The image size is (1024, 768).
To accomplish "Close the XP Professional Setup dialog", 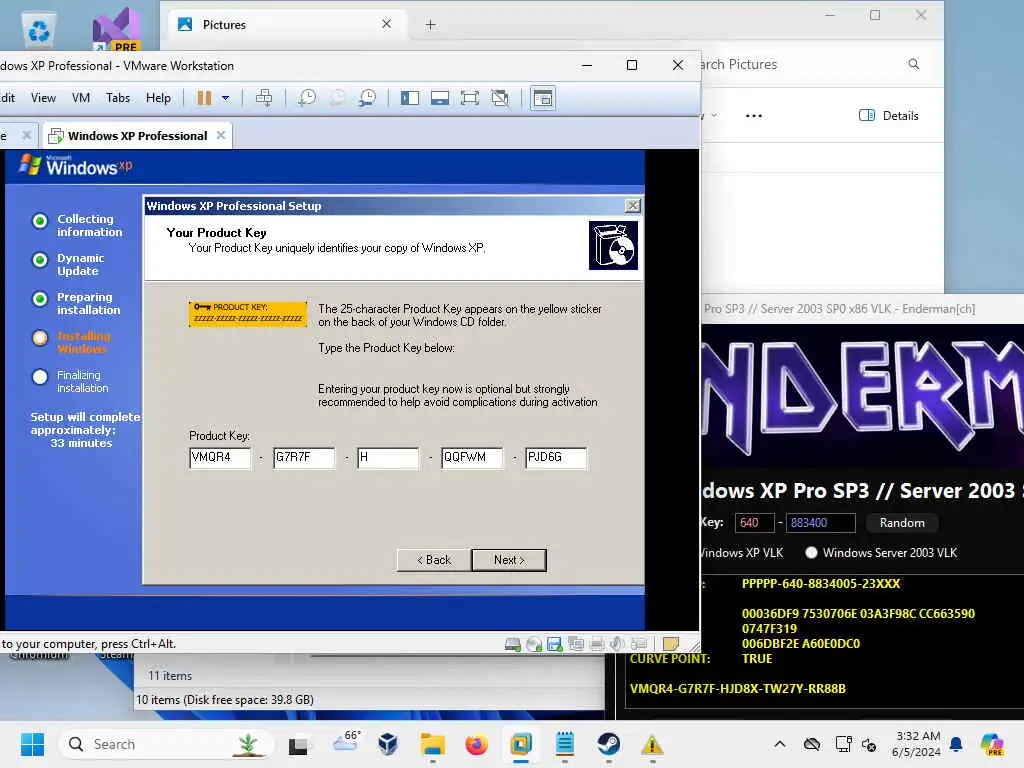I will click(x=632, y=206).
